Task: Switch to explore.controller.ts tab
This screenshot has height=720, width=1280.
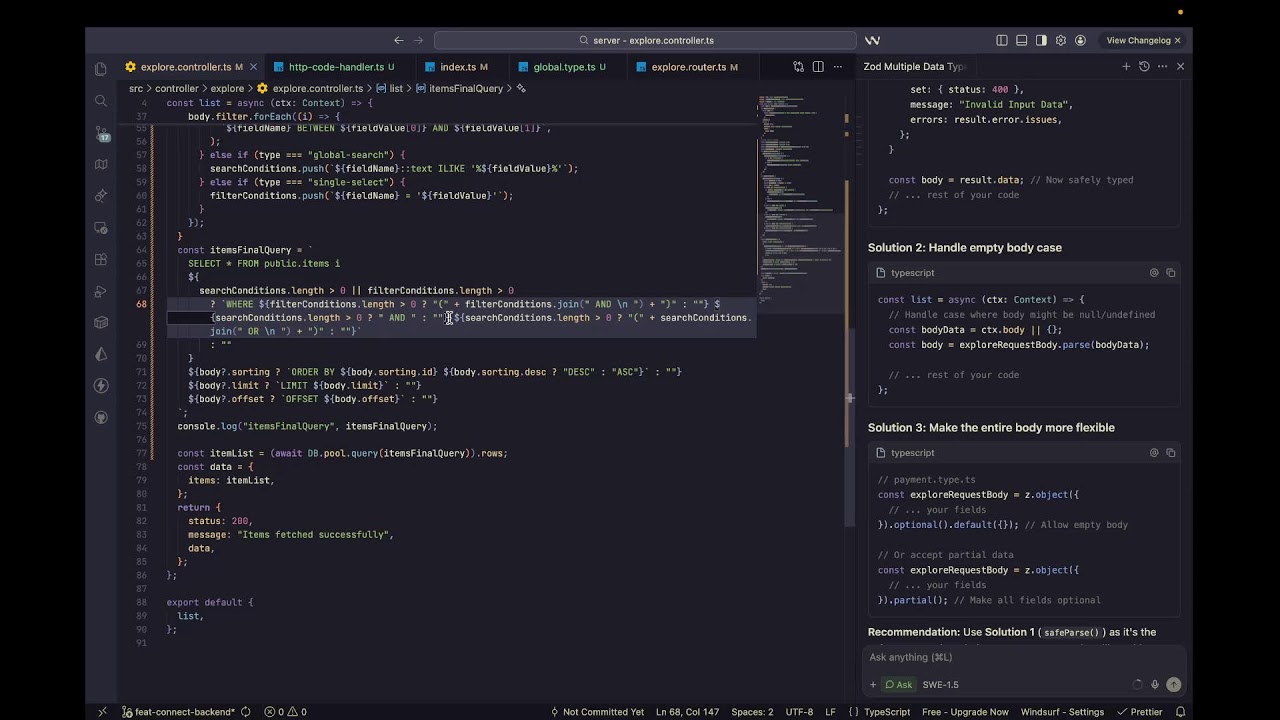Action: pyautogui.click(x=185, y=67)
